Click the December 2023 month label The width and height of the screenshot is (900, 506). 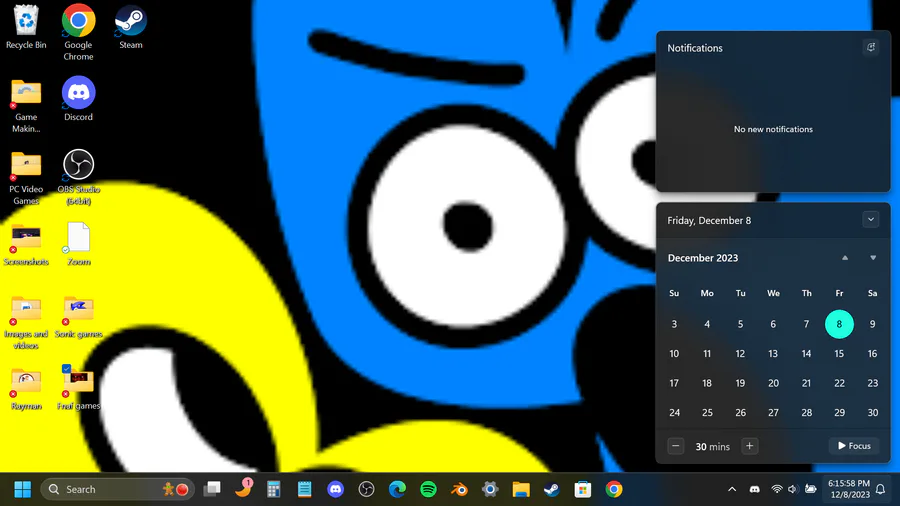[703, 258]
